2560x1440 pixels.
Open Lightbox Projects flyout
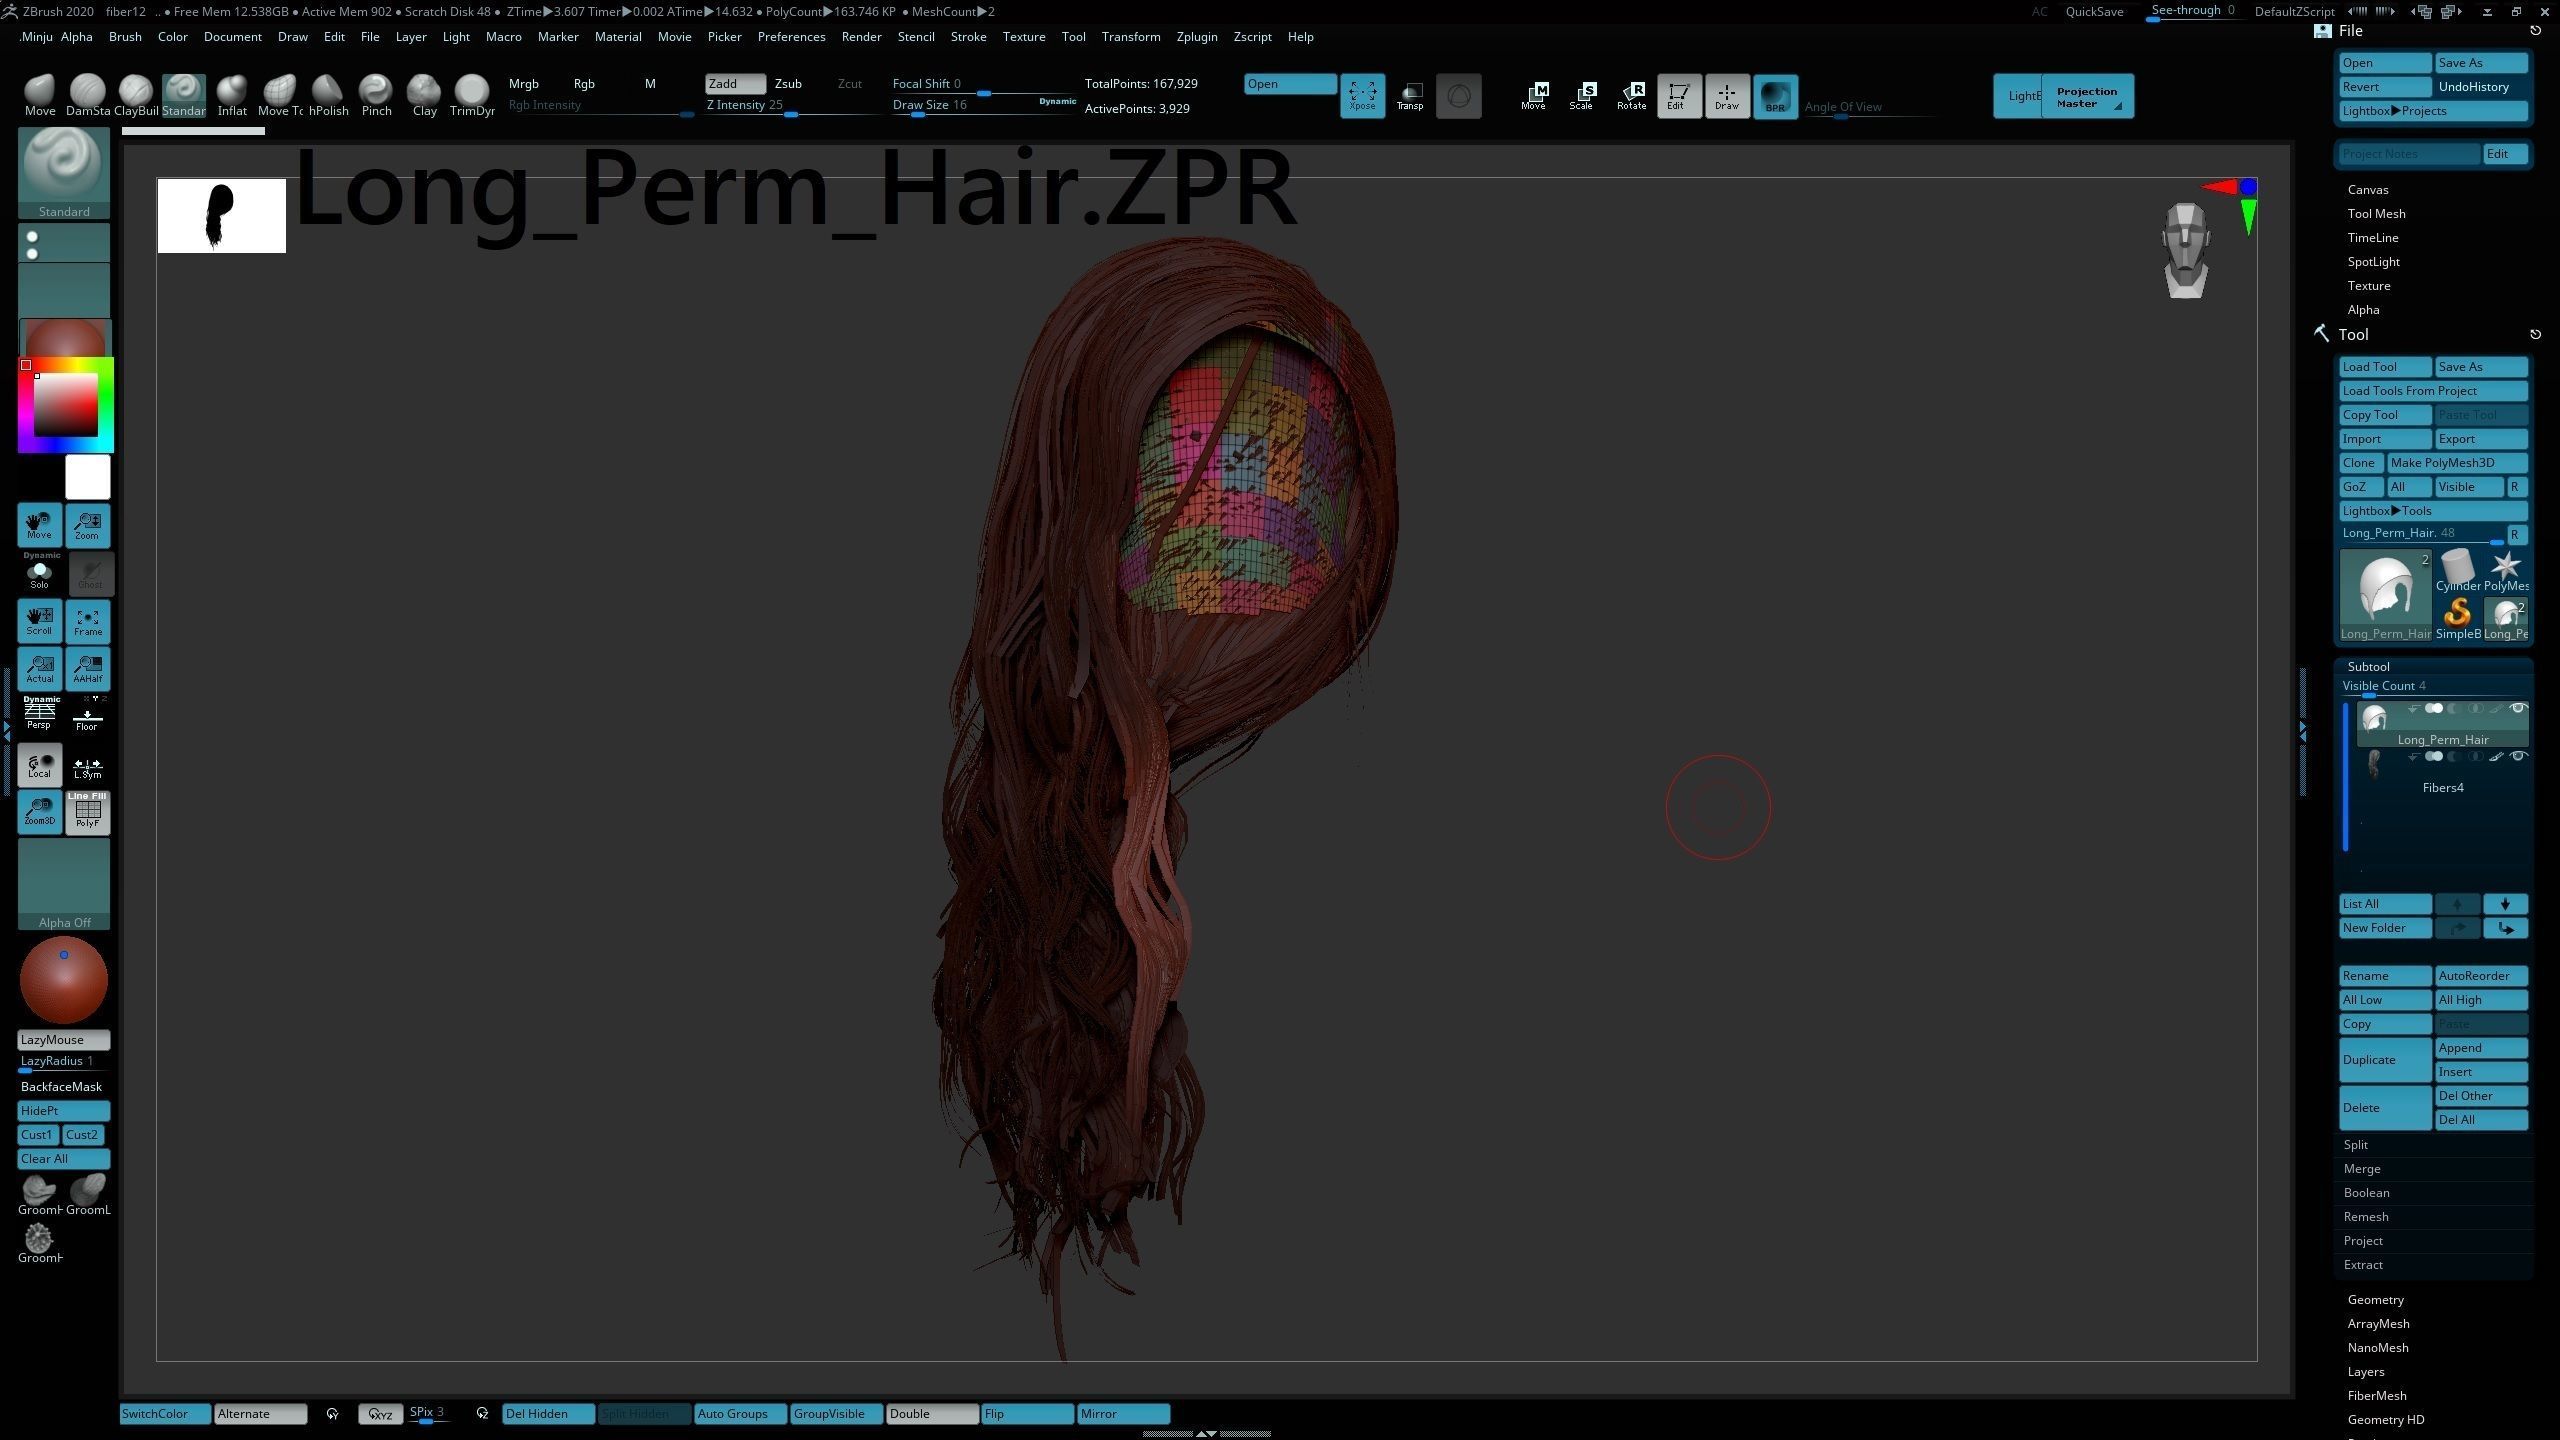pyautogui.click(x=2432, y=110)
